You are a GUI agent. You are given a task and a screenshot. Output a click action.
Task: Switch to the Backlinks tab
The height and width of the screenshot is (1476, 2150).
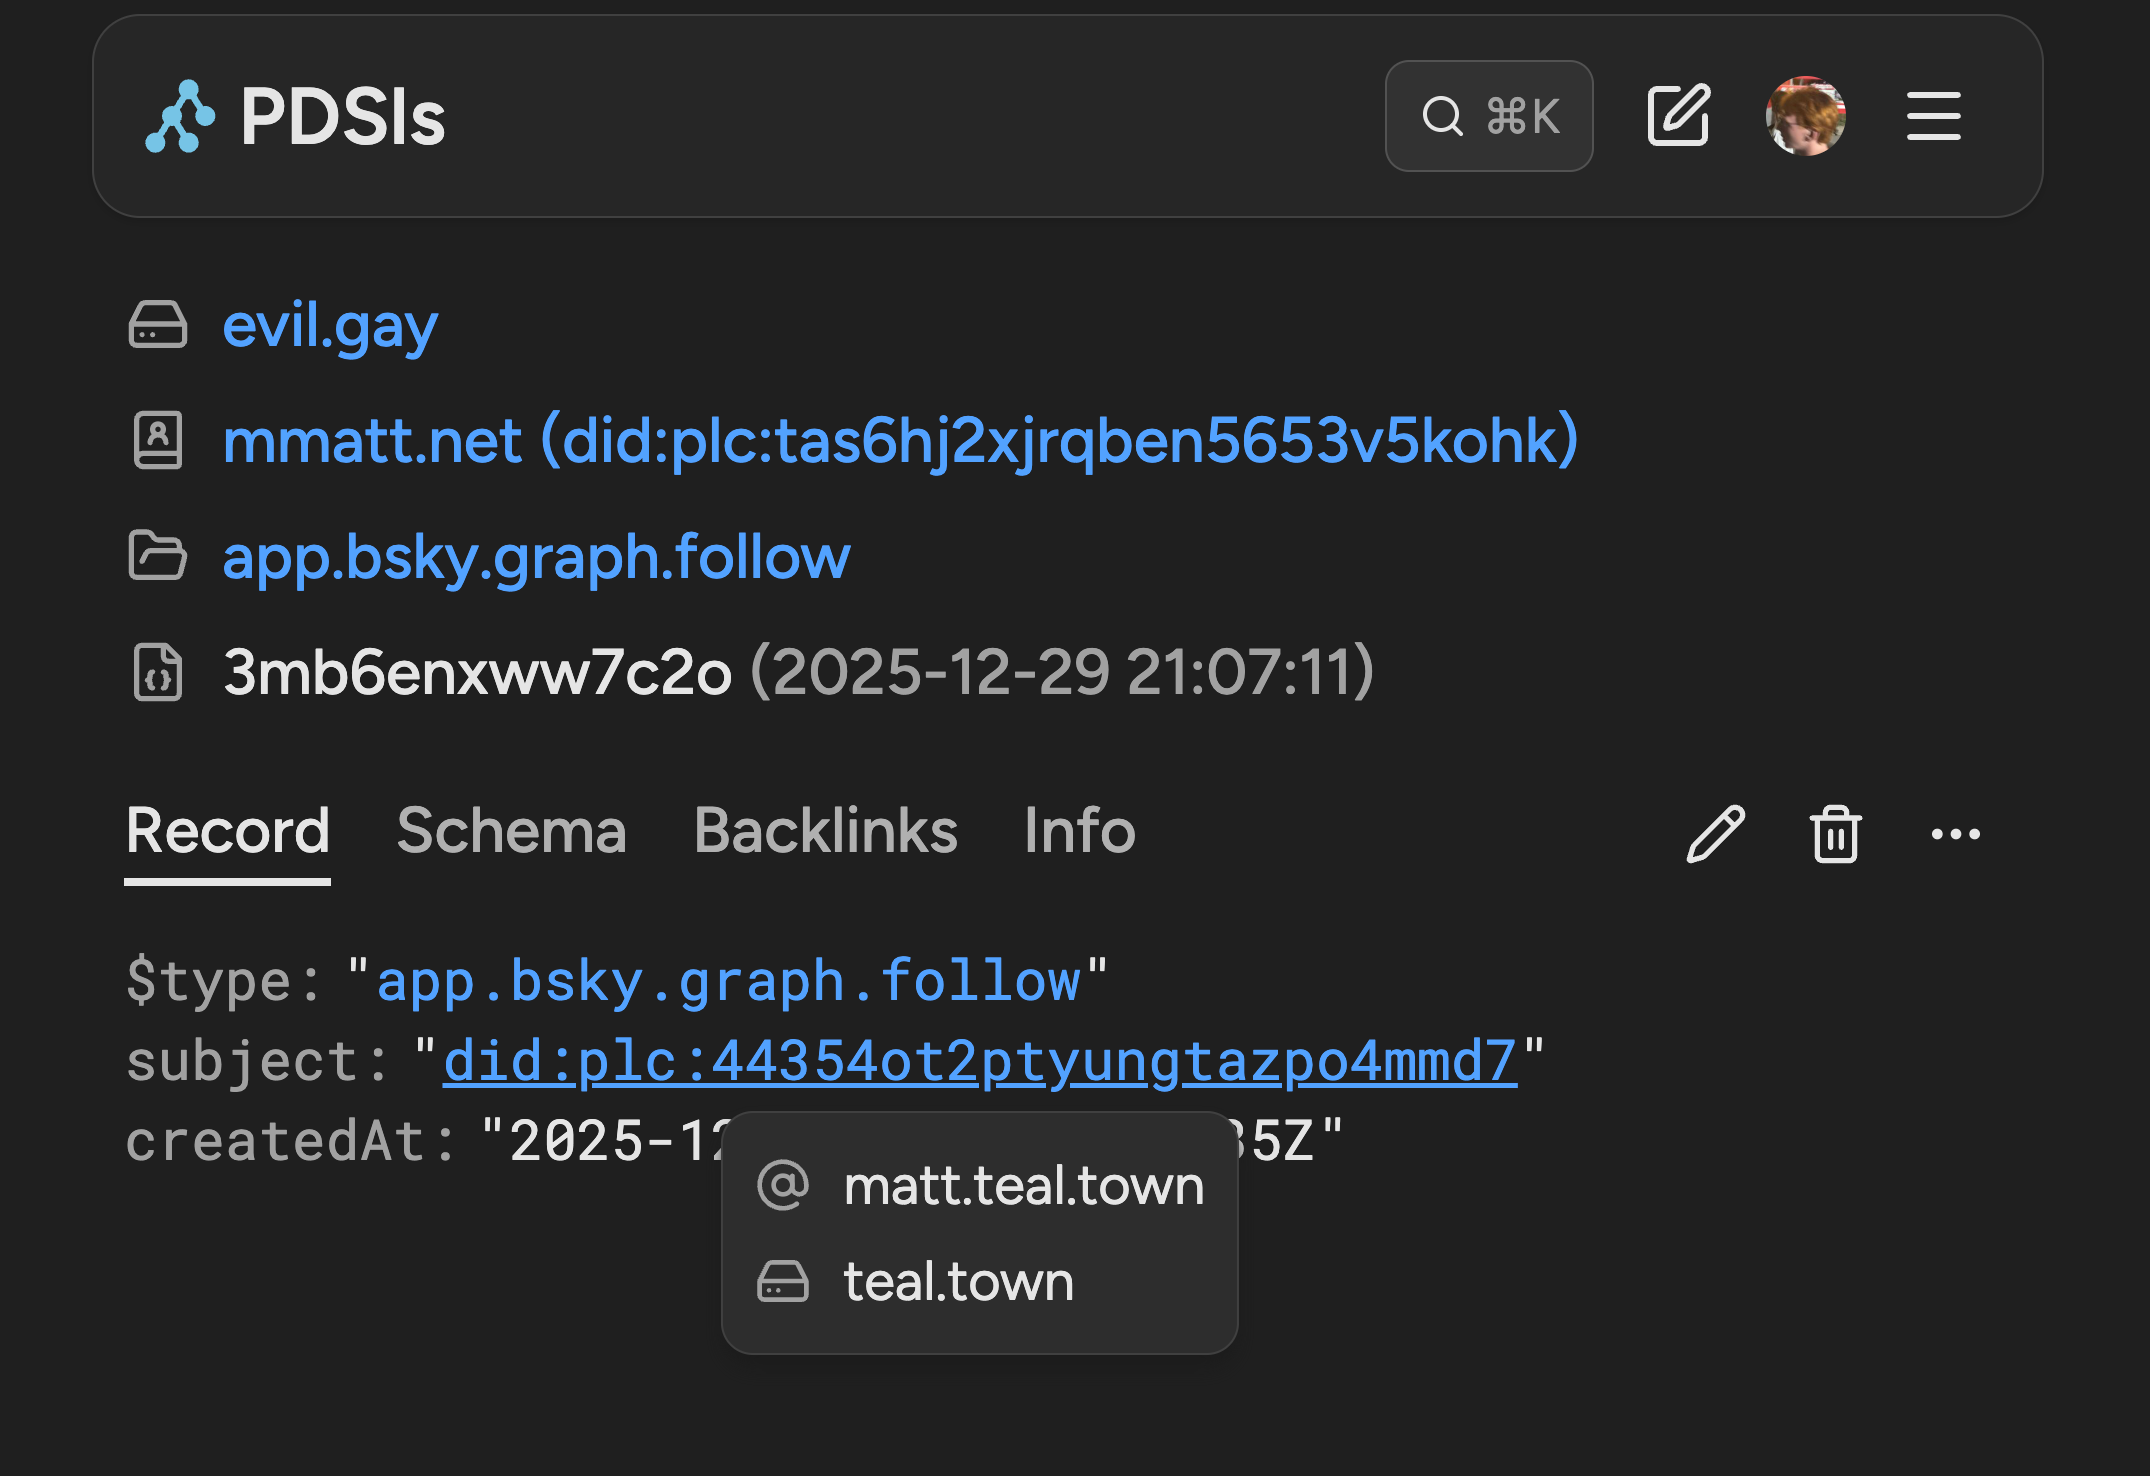click(825, 831)
